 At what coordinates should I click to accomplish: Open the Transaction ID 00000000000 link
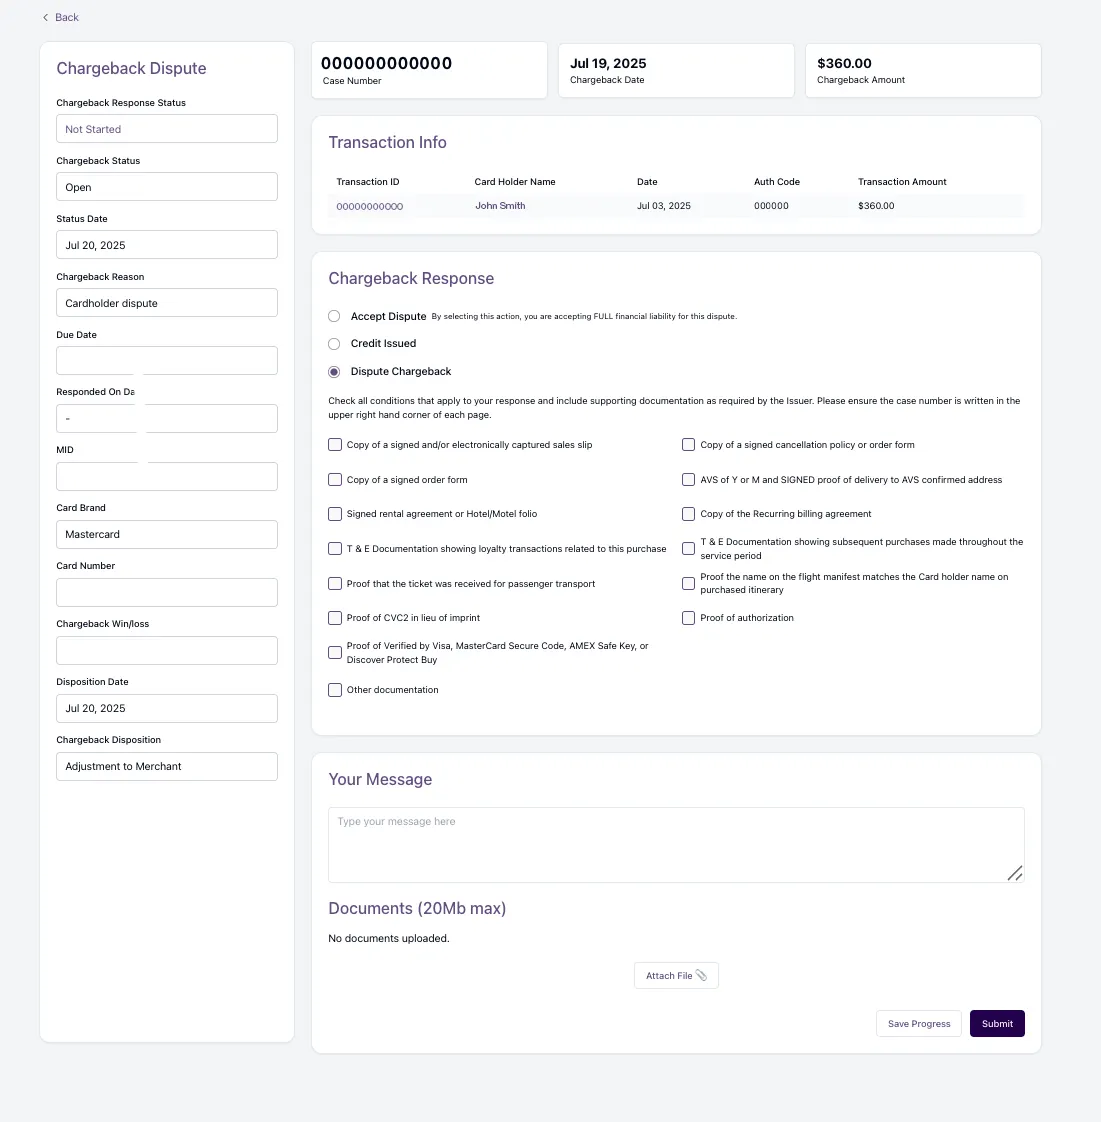point(369,207)
